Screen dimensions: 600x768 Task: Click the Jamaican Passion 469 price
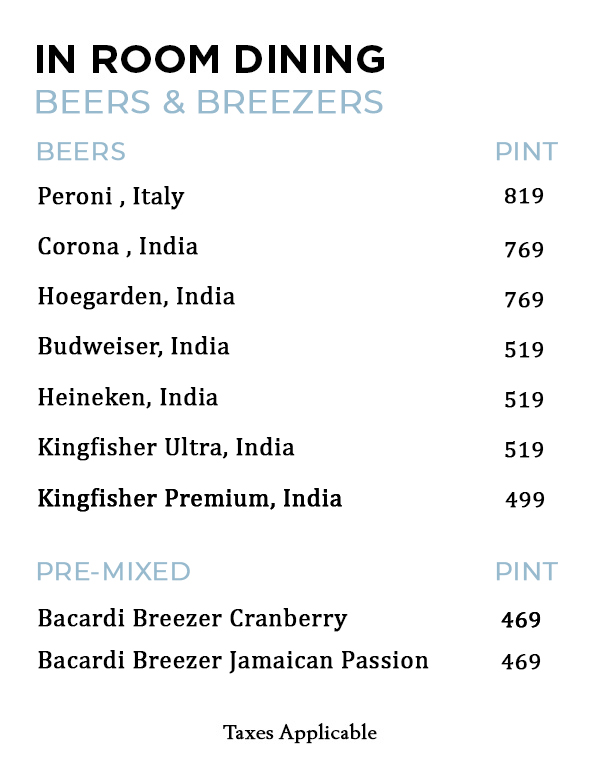[x=521, y=662]
